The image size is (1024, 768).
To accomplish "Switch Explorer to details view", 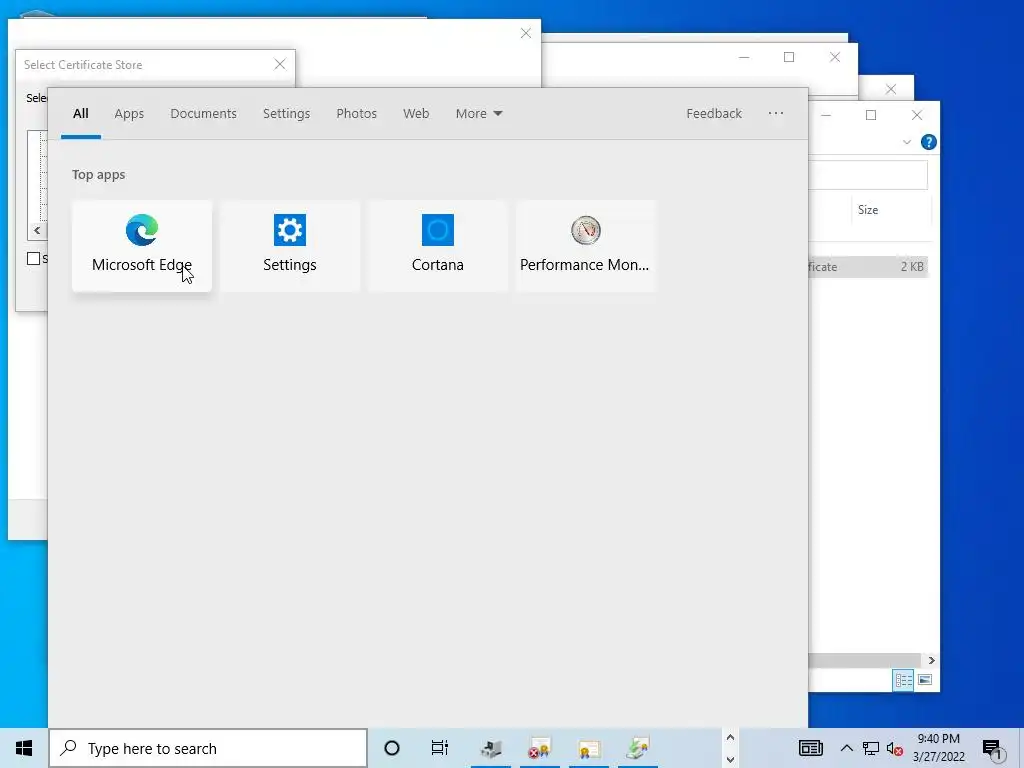I will click(903, 680).
